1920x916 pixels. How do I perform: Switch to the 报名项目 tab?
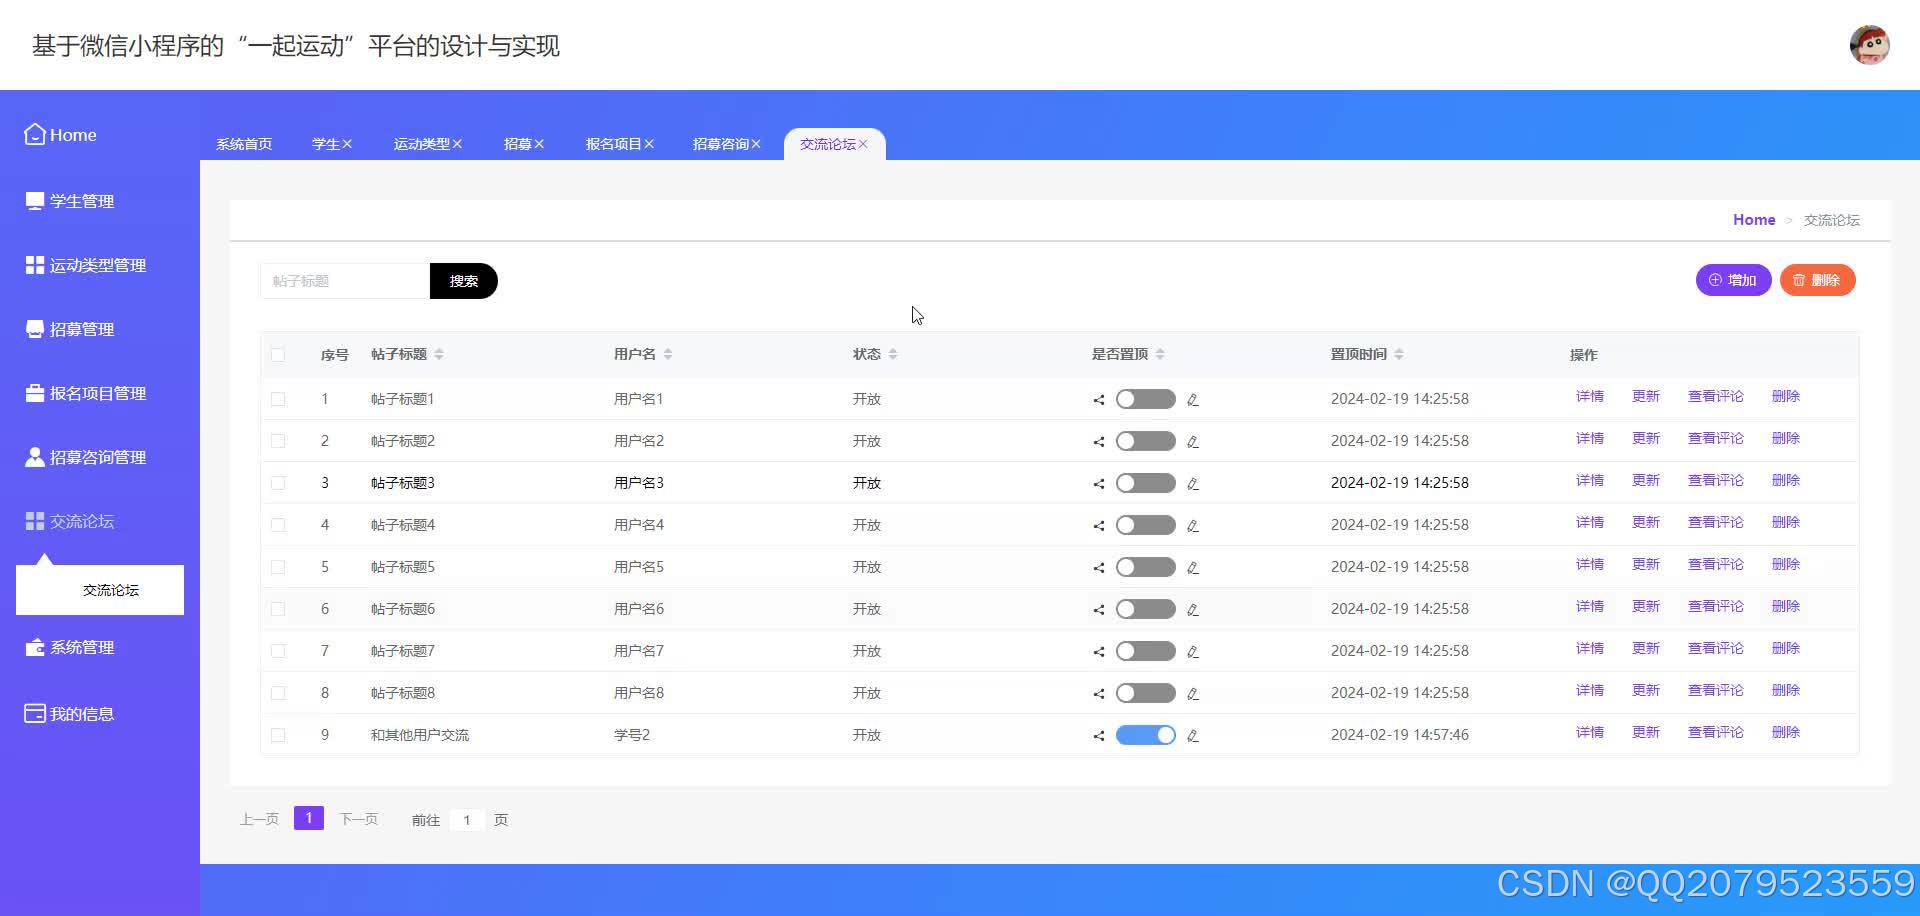(613, 144)
